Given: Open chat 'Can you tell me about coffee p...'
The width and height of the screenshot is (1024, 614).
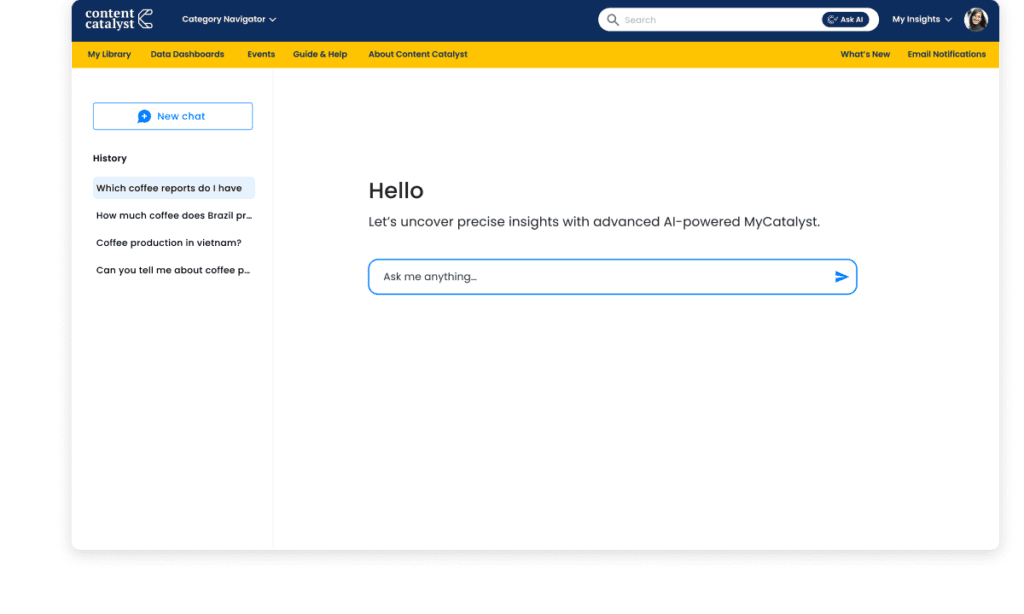Looking at the screenshot, I should [x=174, y=270].
